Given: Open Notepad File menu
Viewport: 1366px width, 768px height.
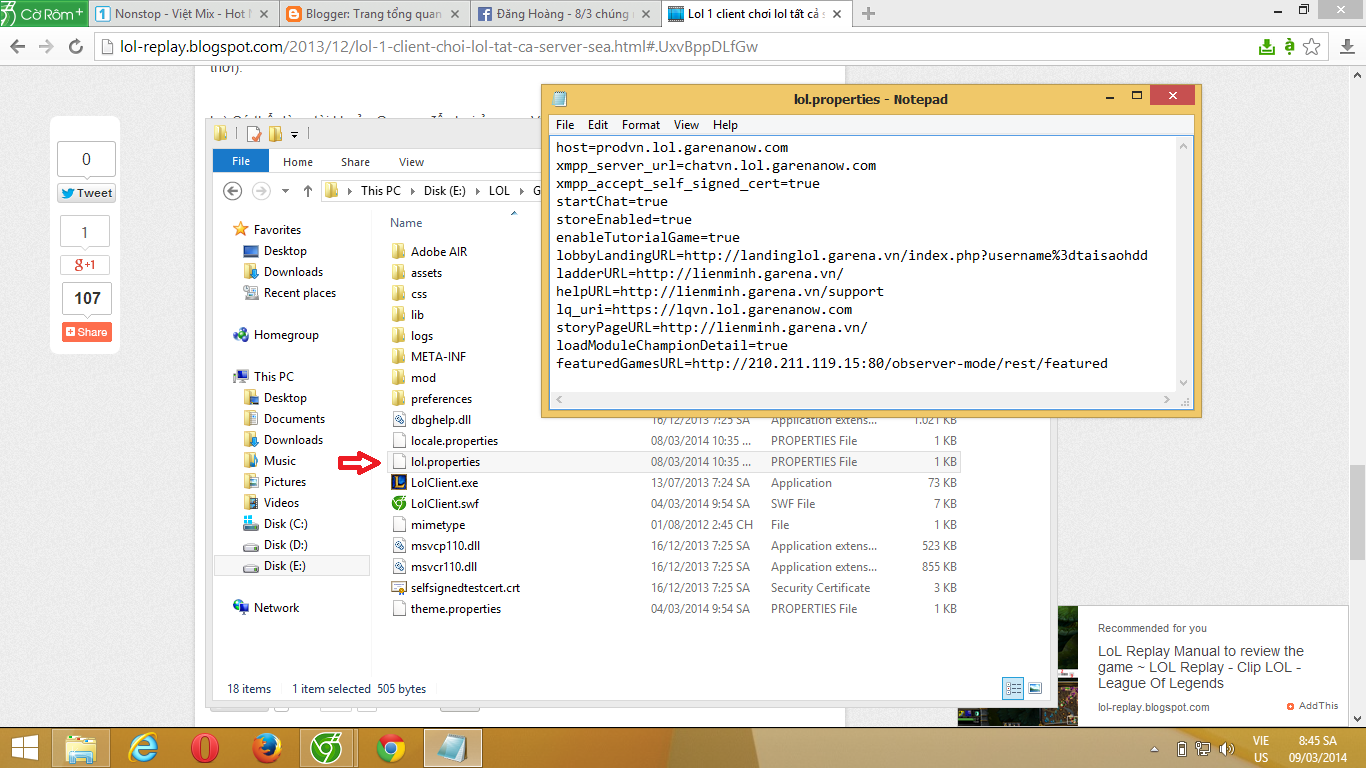Looking at the screenshot, I should coord(565,125).
